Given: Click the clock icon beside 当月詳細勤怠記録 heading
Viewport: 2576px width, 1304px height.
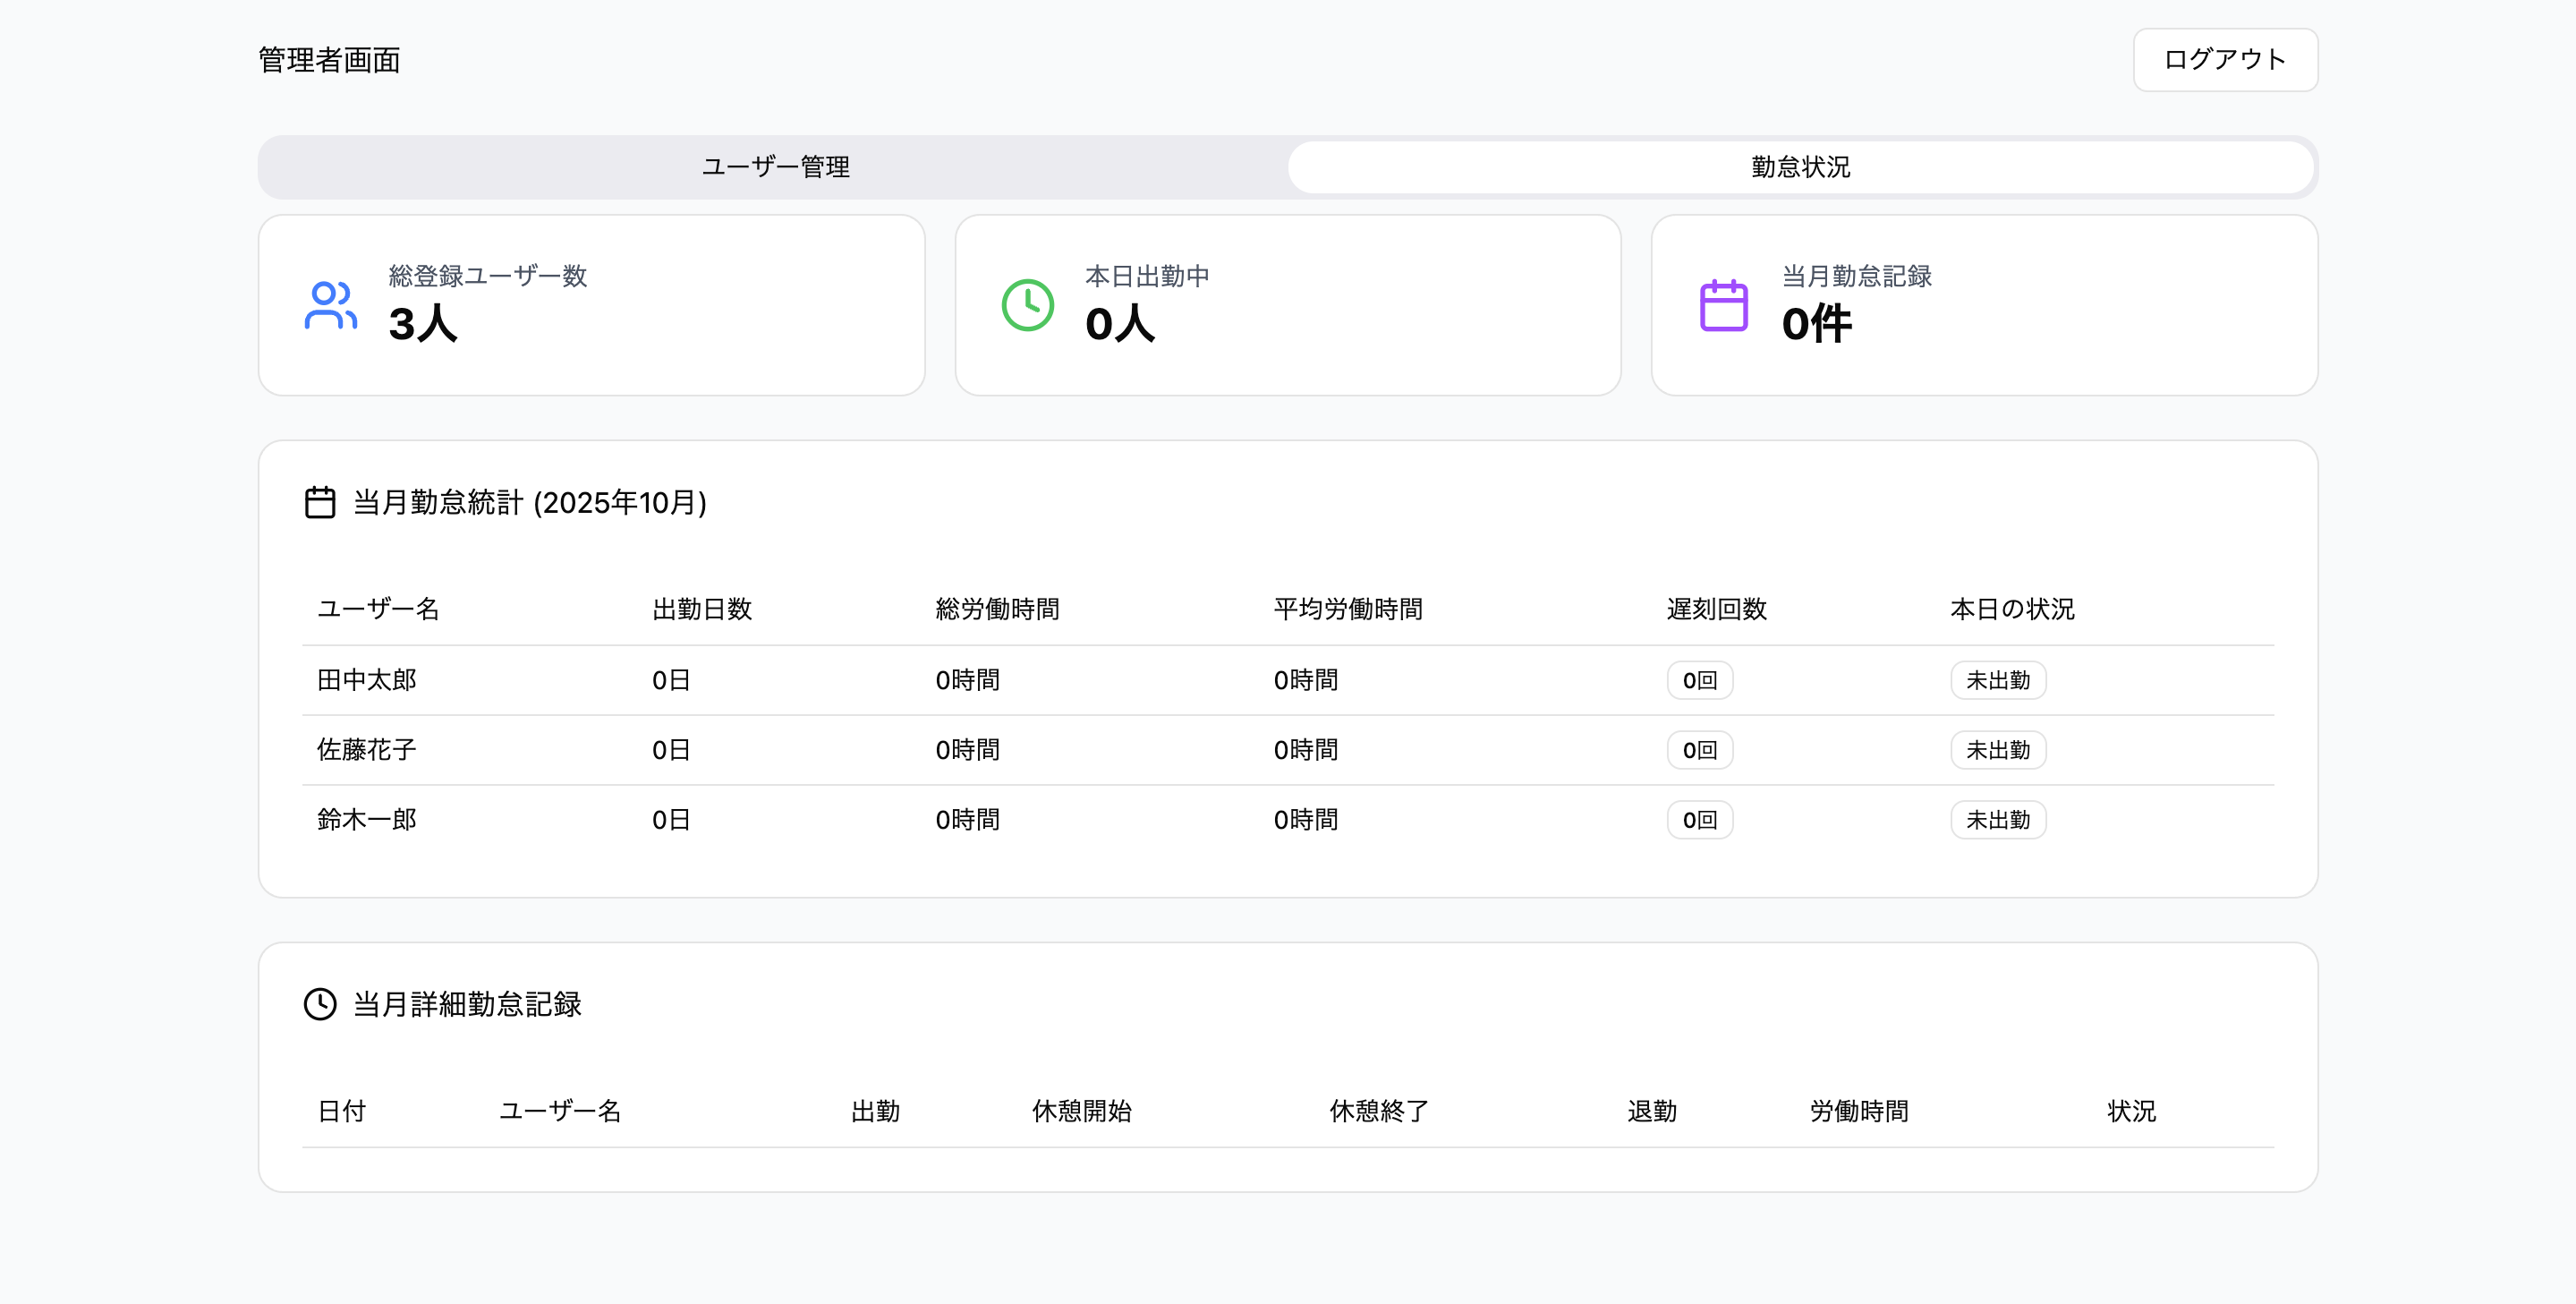Looking at the screenshot, I should (x=320, y=1005).
